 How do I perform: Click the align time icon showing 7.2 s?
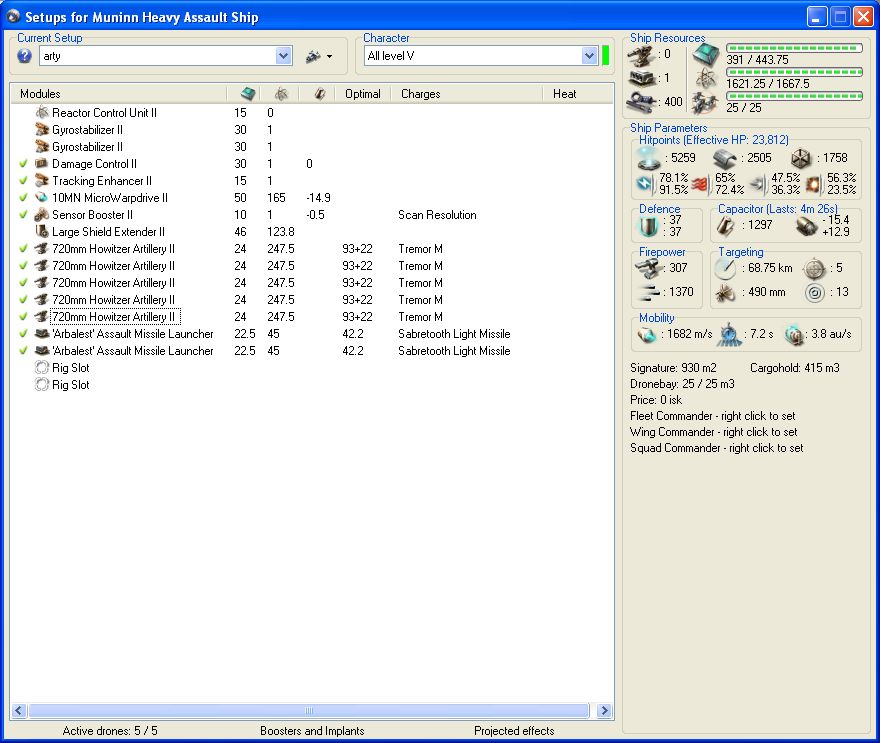tap(729, 334)
